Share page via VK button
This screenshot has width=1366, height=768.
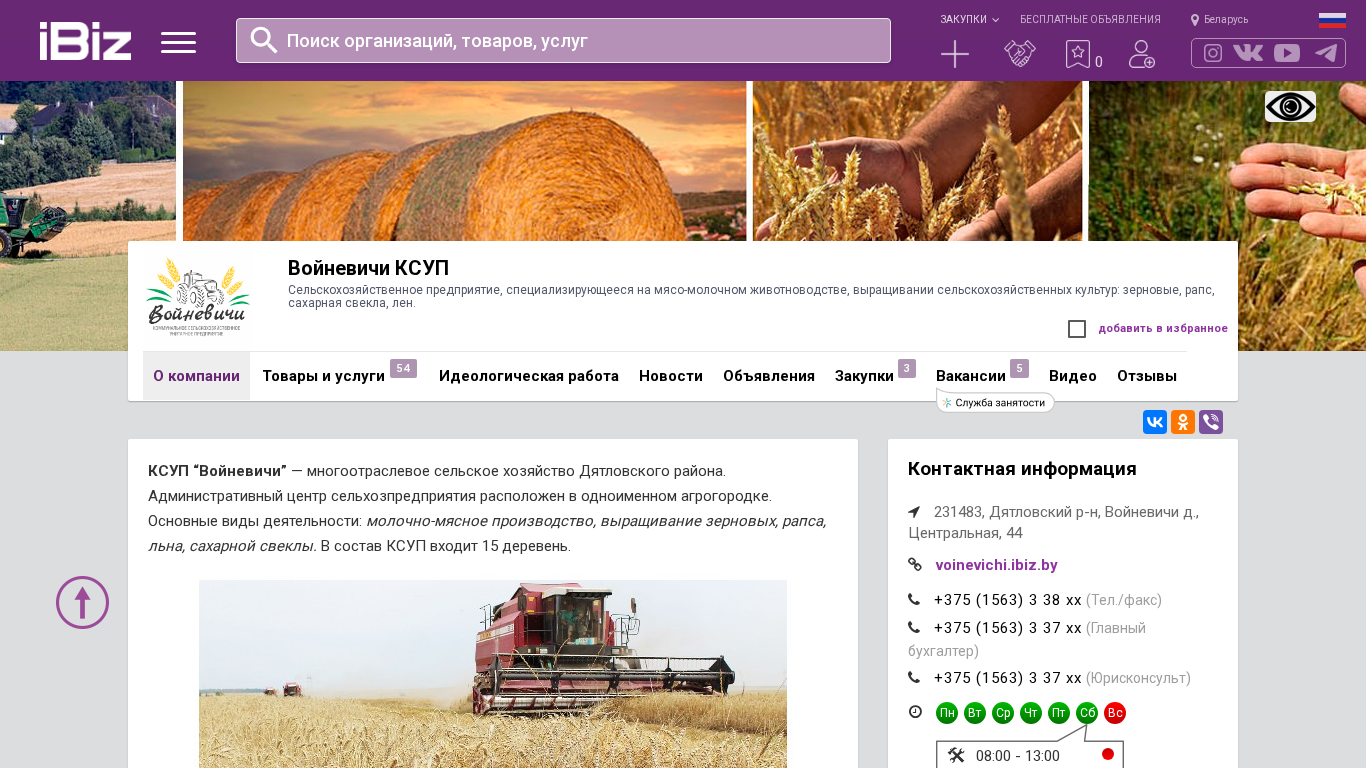click(x=1155, y=422)
